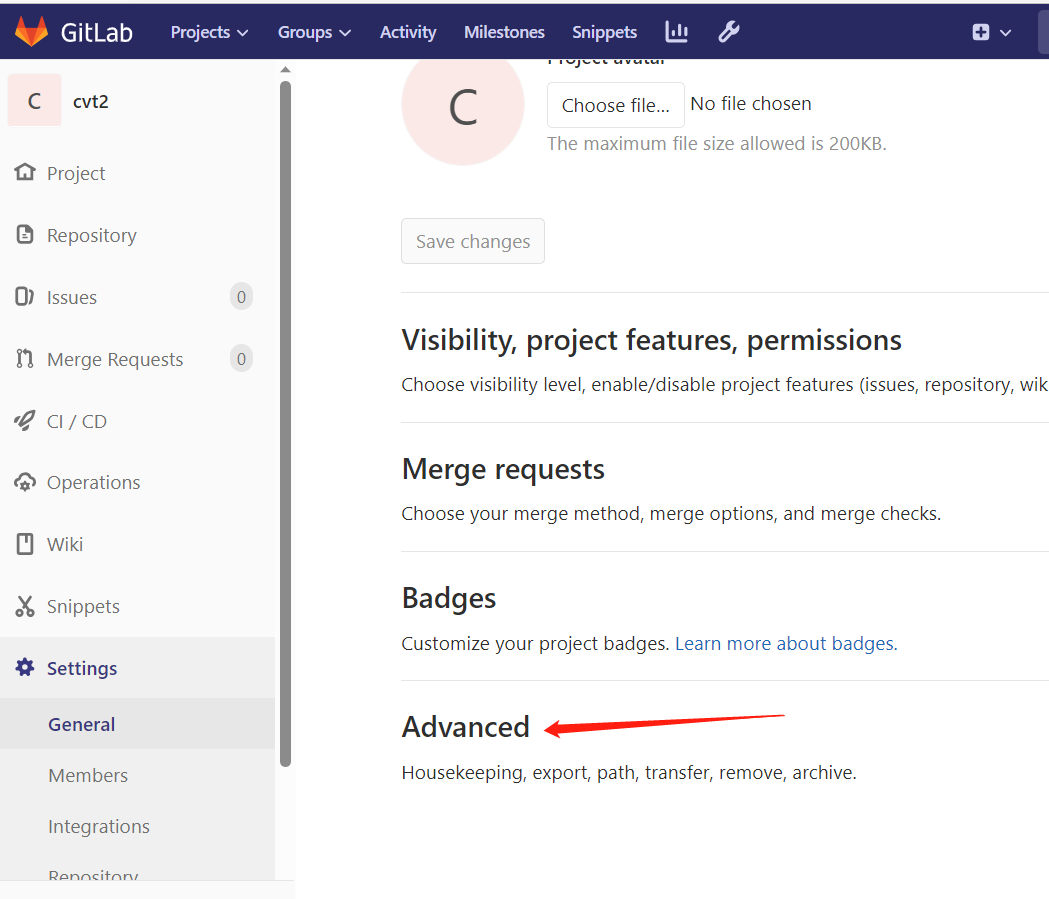Click the Repository file icon

[25, 235]
